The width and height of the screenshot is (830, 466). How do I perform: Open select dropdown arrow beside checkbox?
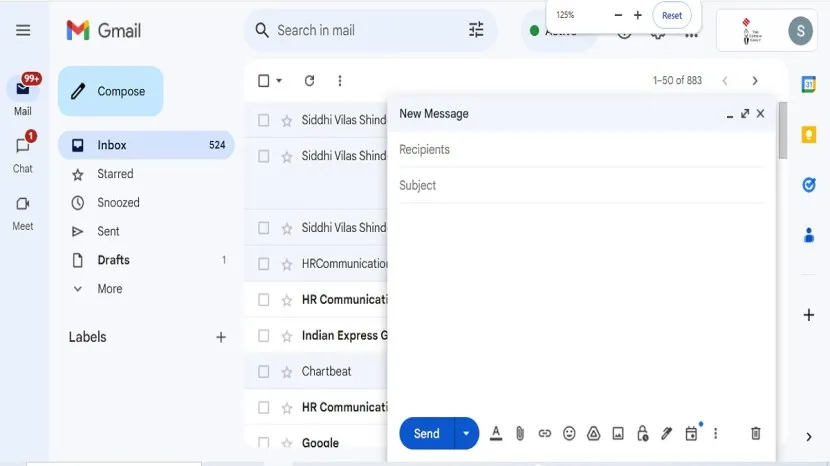279,80
